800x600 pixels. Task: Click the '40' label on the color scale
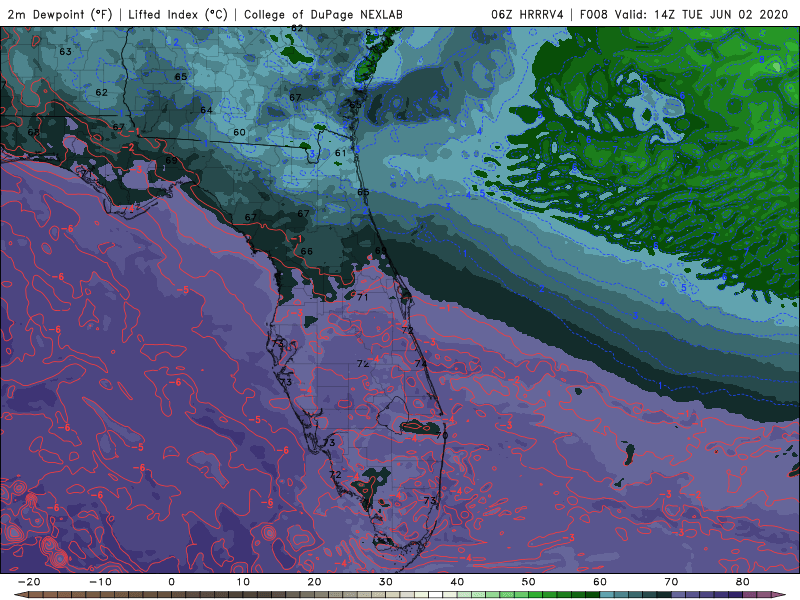click(x=457, y=582)
